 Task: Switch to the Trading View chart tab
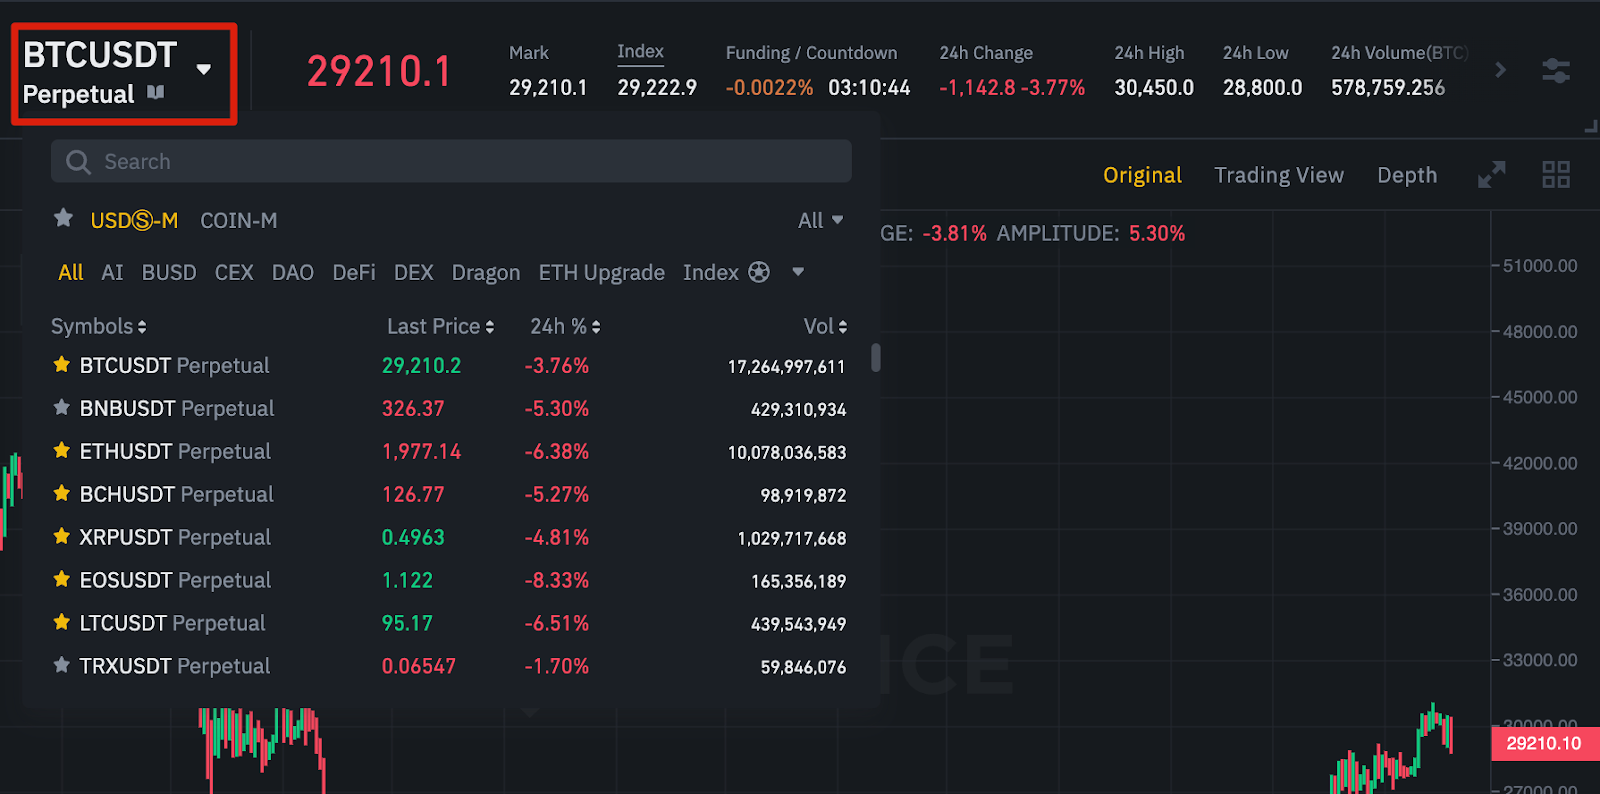(1278, 175)
